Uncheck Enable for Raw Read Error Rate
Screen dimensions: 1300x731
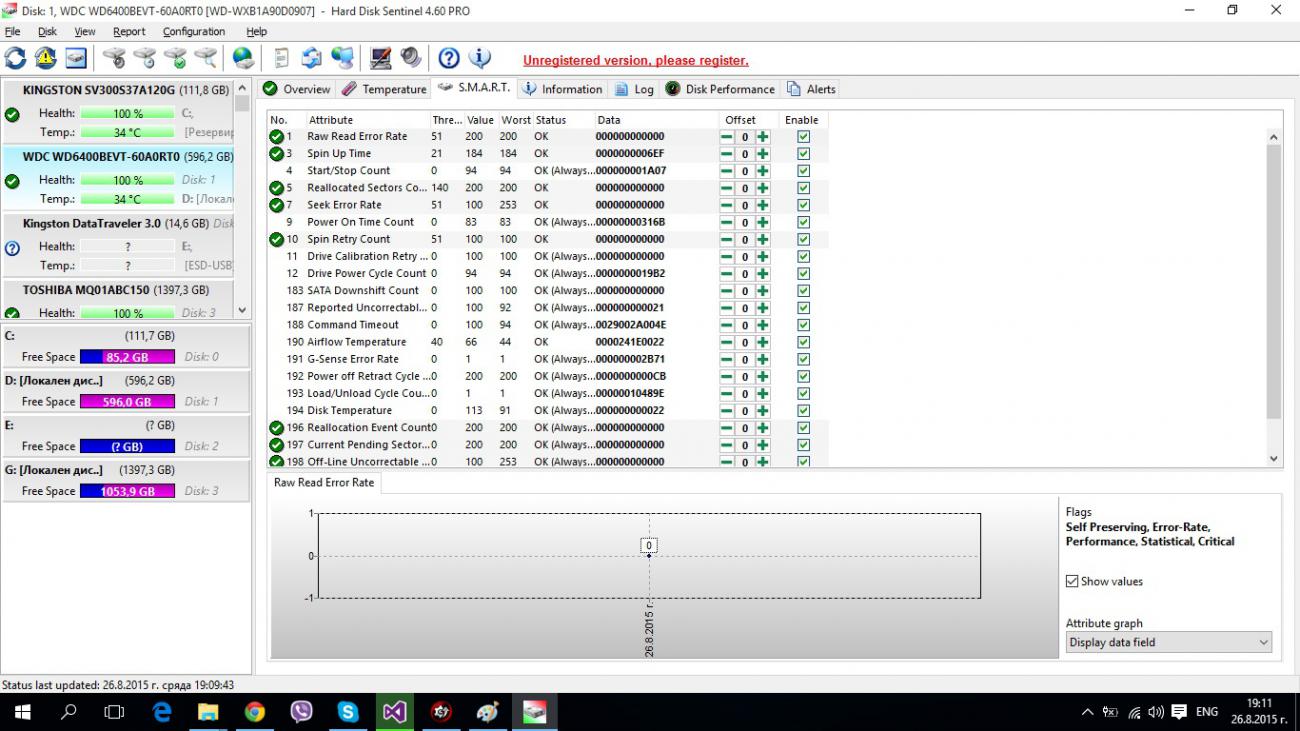[x=803, y=137]
